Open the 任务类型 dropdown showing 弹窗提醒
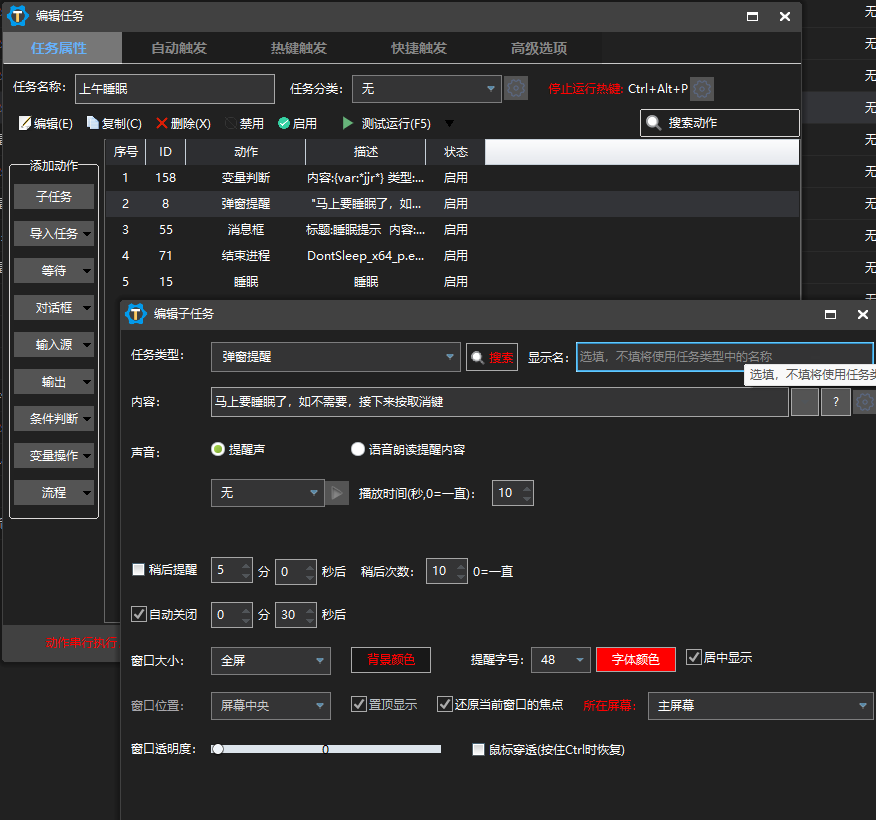The image size is (876, 820). (335, 357)
